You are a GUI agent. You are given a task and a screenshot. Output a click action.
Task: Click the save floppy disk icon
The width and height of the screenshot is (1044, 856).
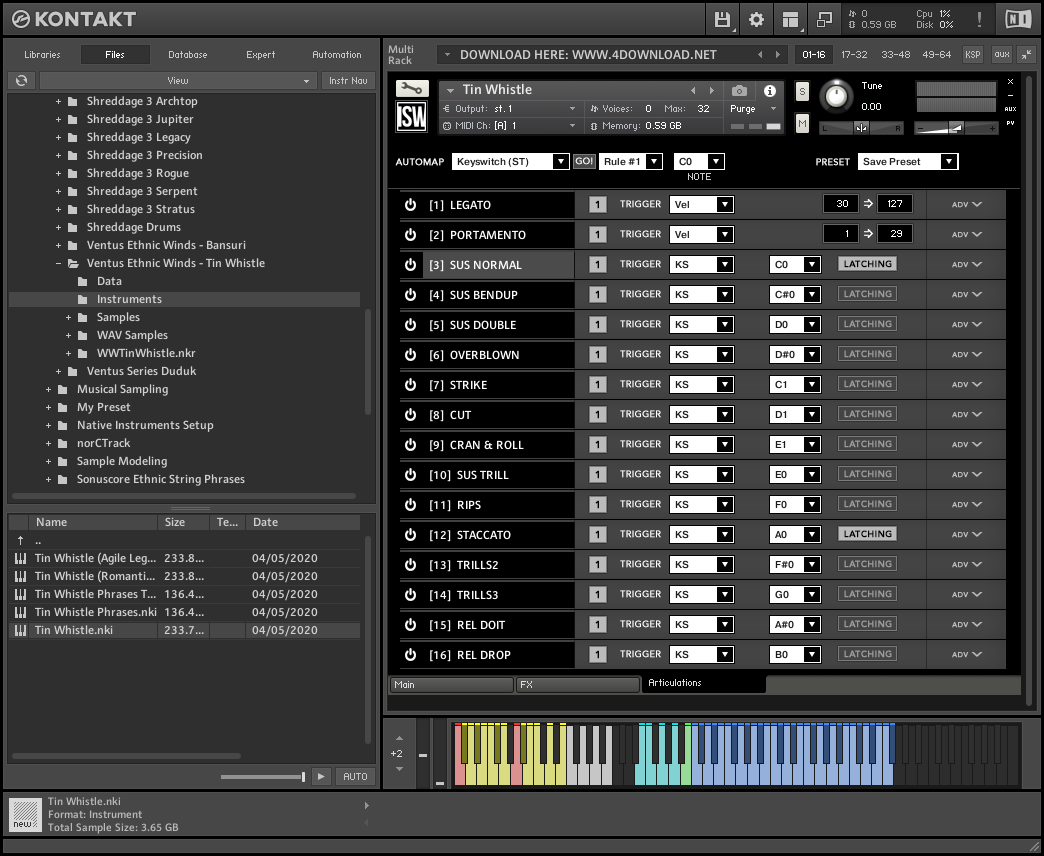pyautogui.click(x=722, y=19)
